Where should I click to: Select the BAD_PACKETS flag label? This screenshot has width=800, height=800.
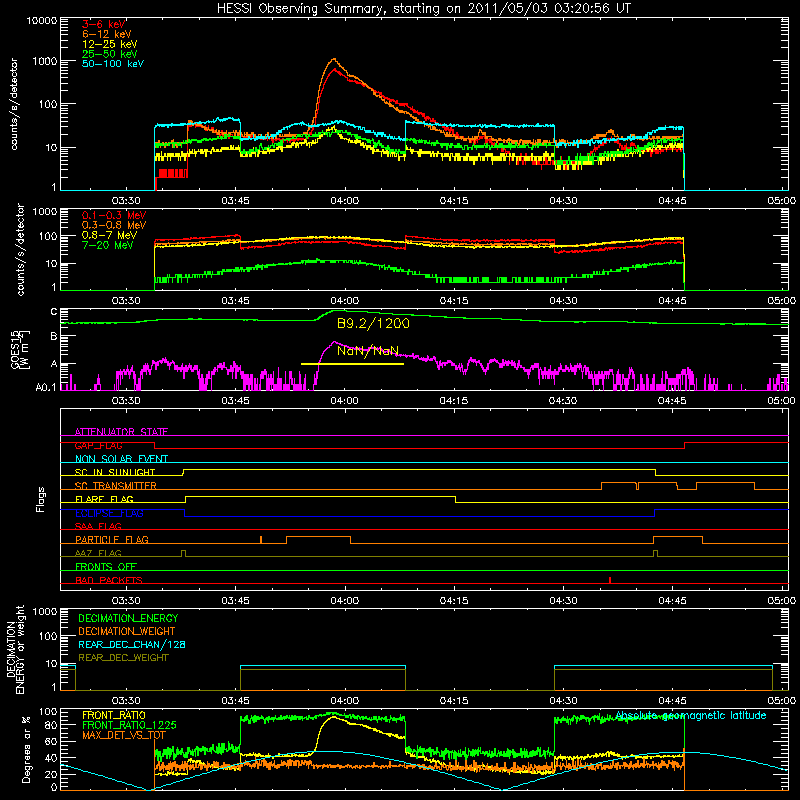(109, 580)
